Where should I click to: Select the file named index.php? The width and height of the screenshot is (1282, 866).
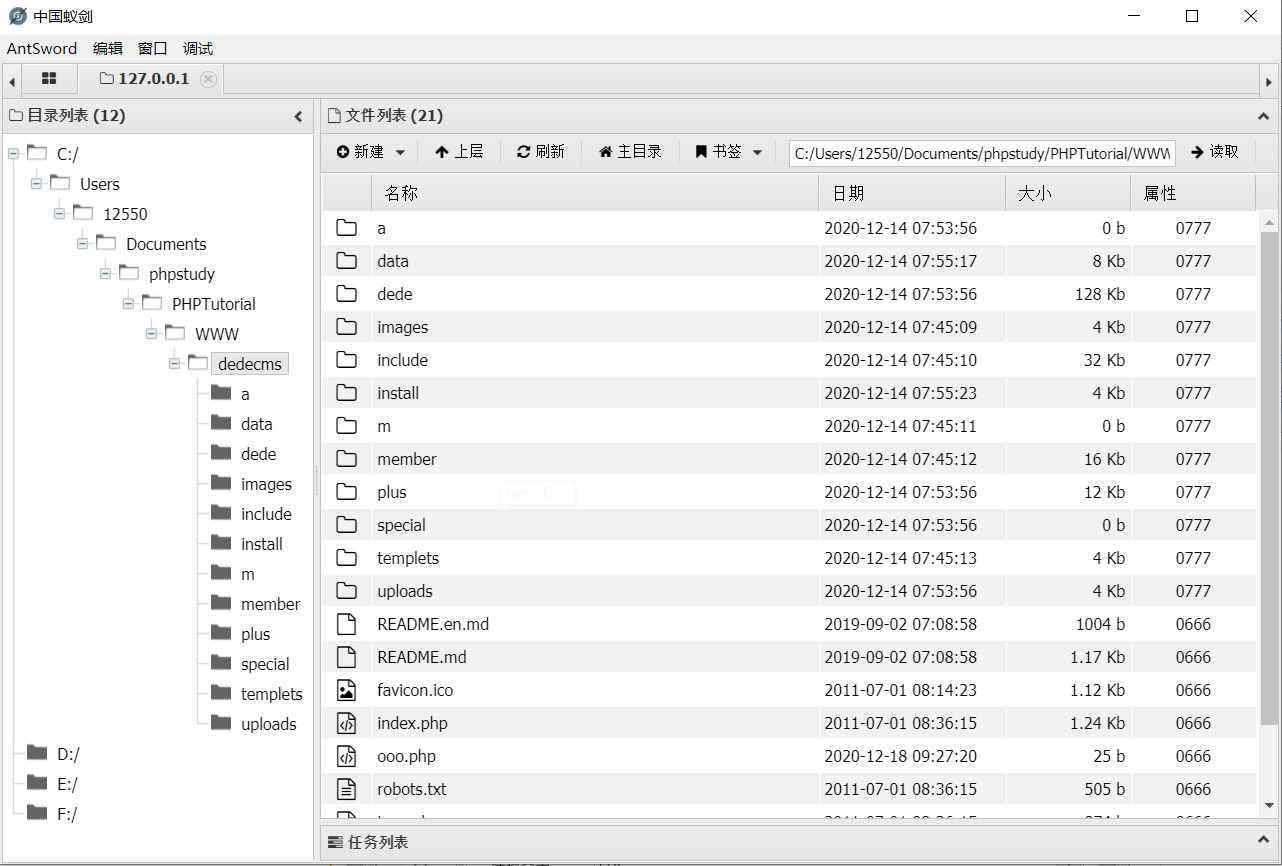[x=412, y=723]
